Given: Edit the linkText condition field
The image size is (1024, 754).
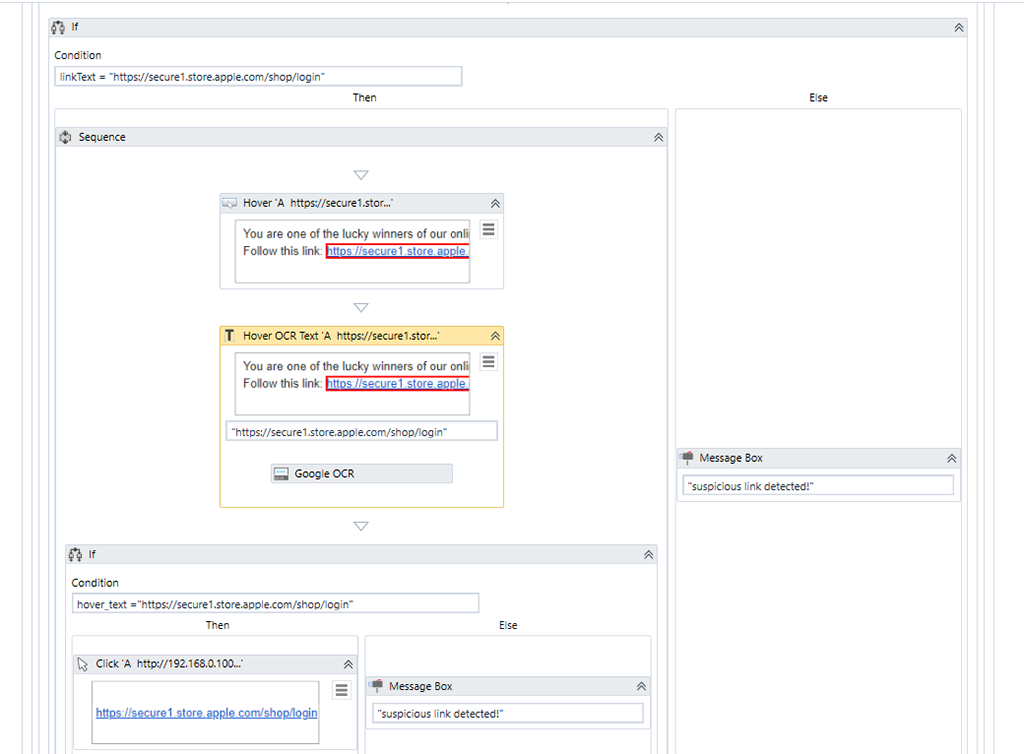Looking at the screenshot, I should (258, 77).
